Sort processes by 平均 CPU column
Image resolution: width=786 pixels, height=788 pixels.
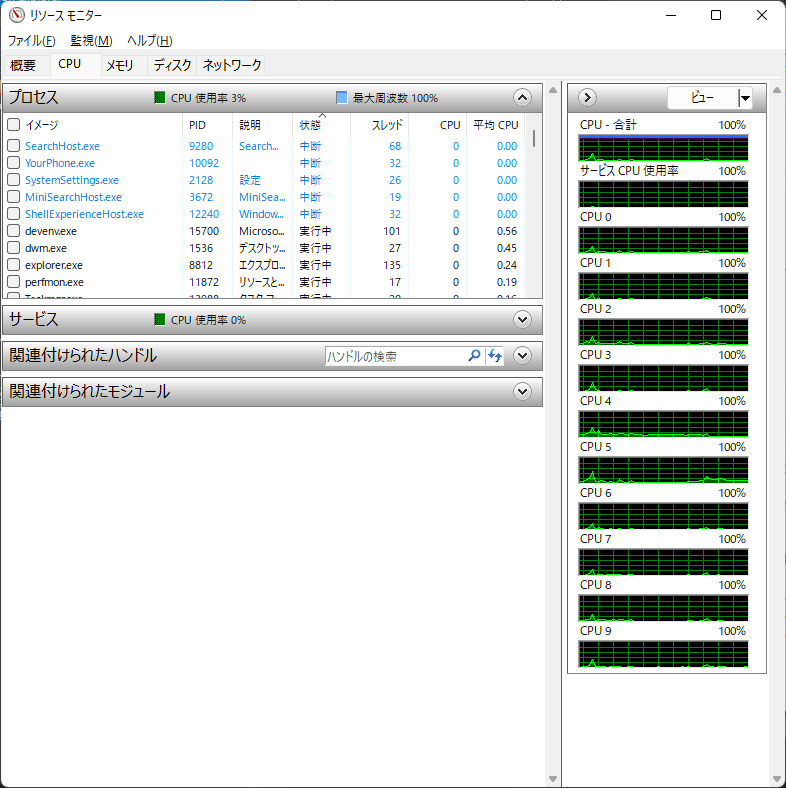pos(495,125)
